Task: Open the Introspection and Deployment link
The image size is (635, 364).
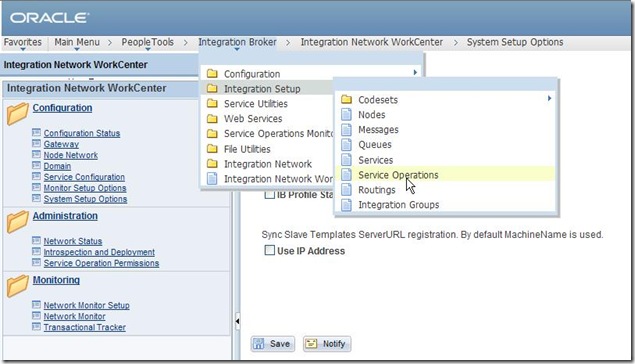Action: pos(99,252)
